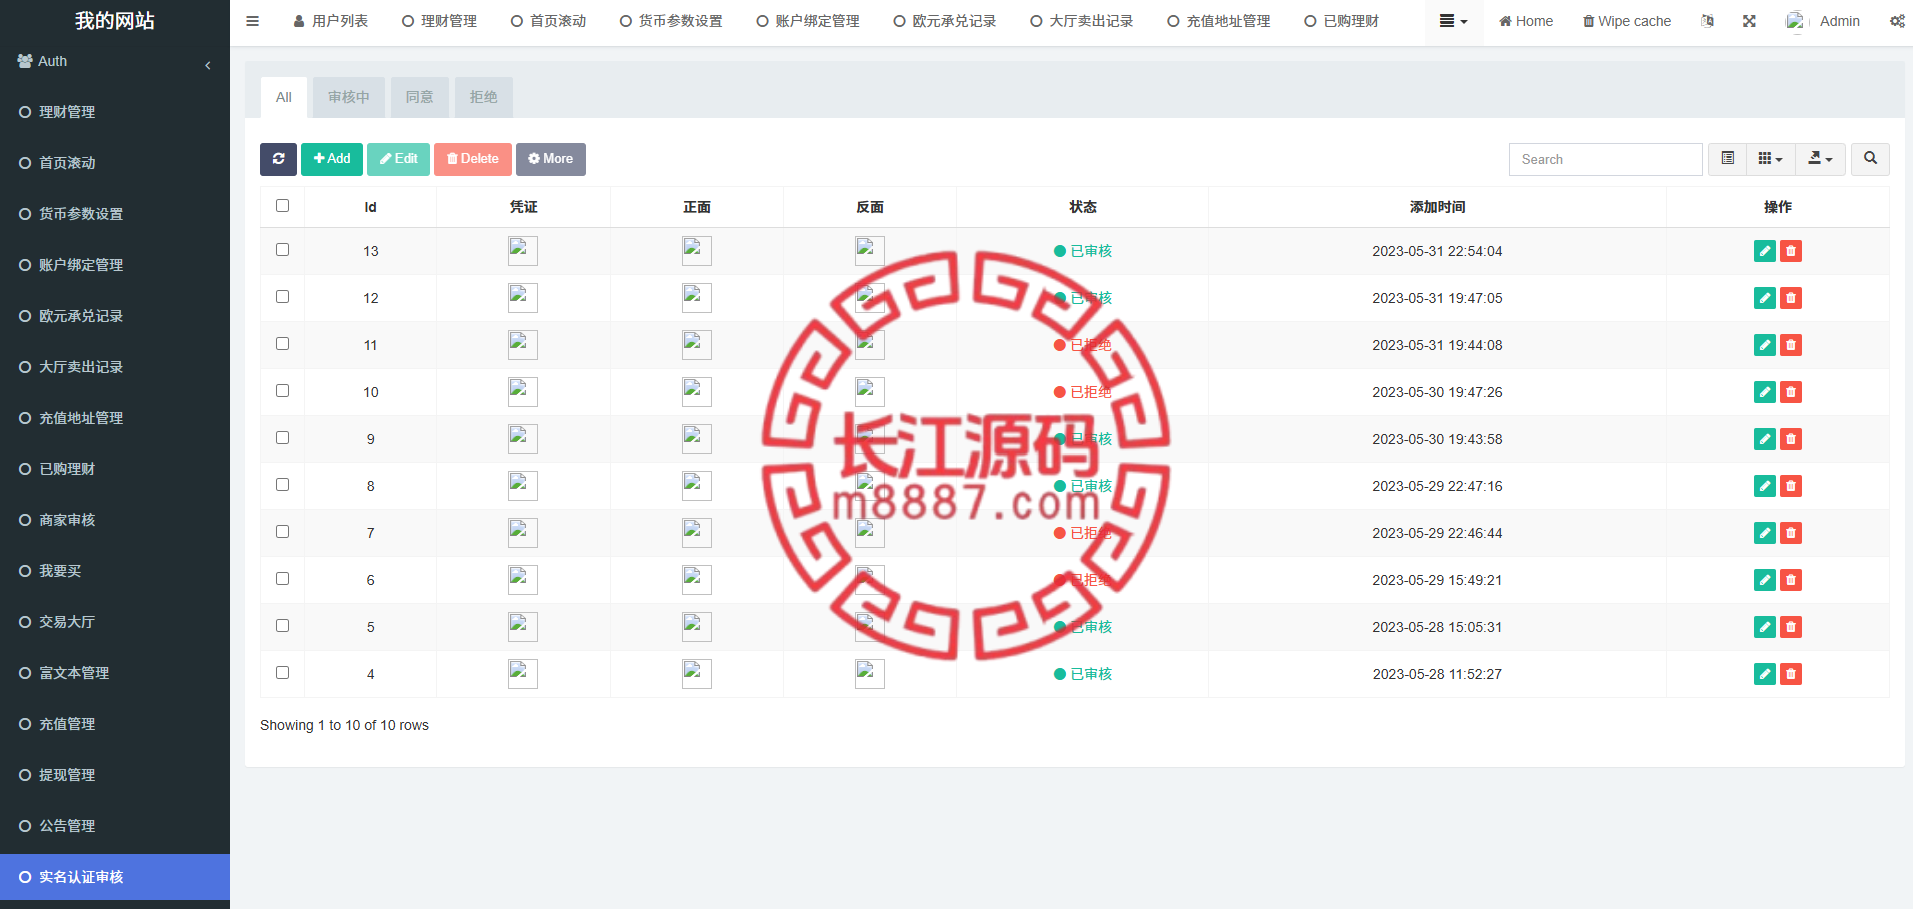The height and width of the screenshot is (909, 1913).
Task: Open the language switch icon in header
Action: 1707,21
